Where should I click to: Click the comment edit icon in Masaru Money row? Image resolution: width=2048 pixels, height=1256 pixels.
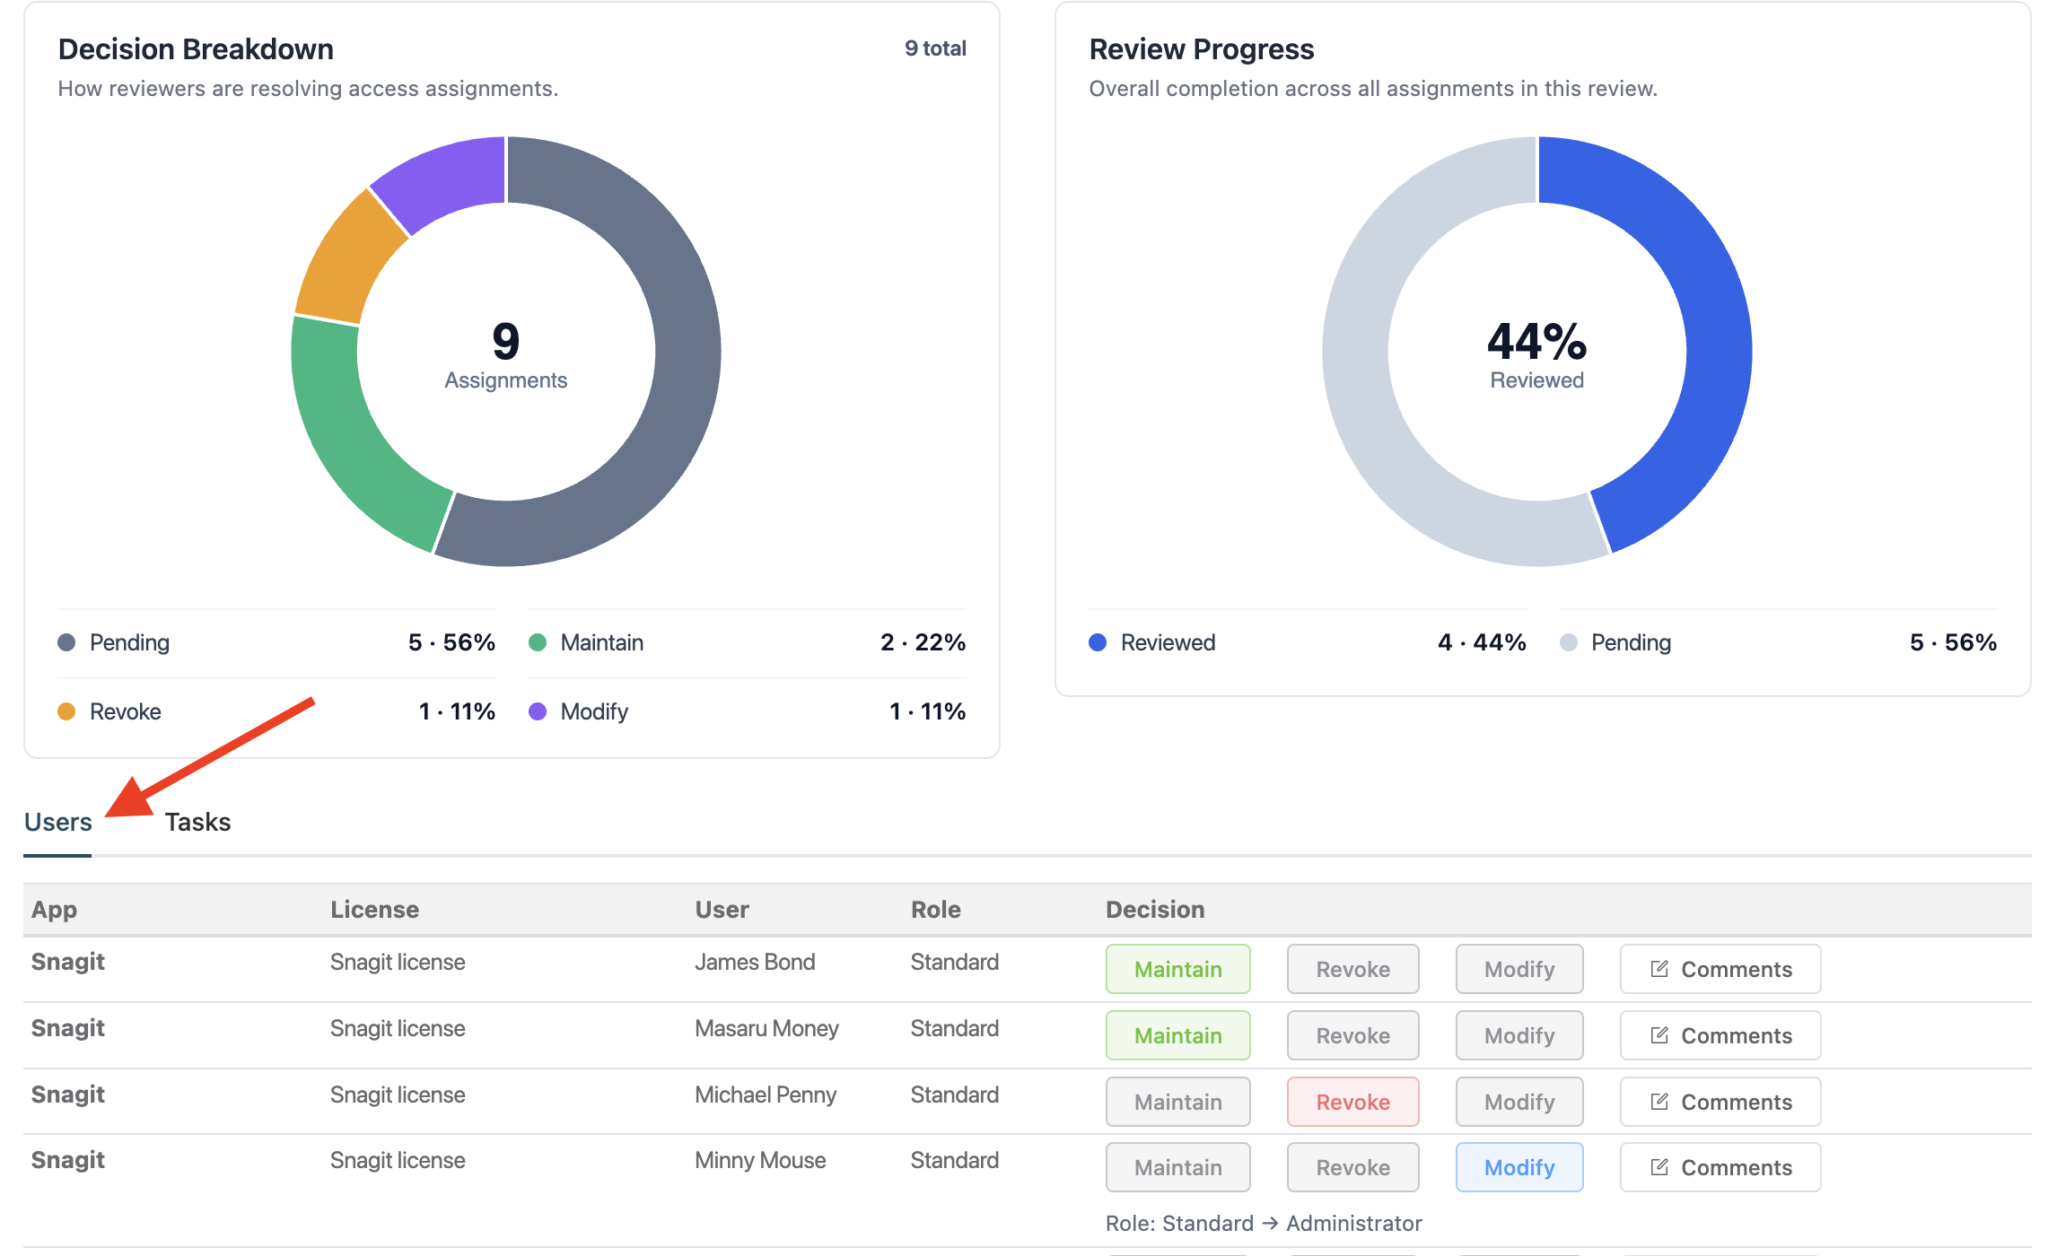point(1659,1034)
